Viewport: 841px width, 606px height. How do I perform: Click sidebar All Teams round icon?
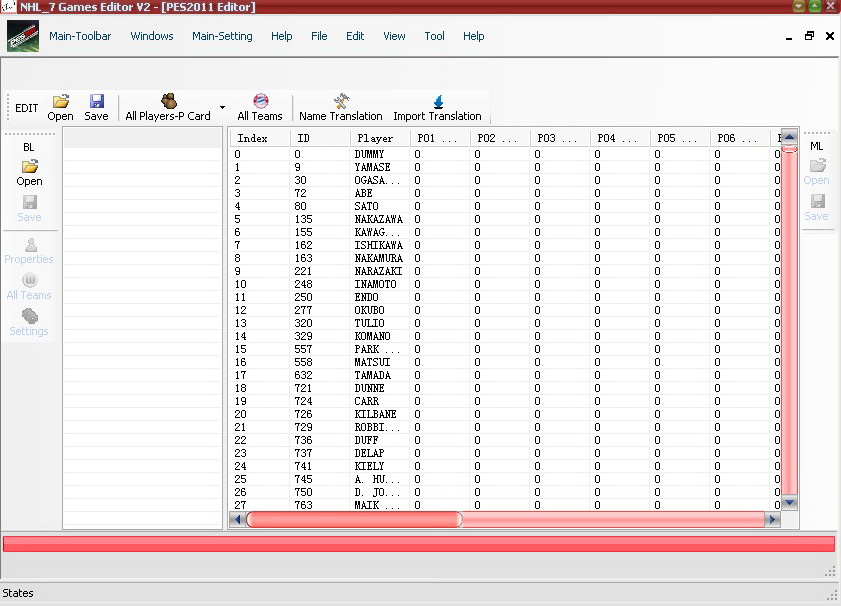click(x=29, y=280)
